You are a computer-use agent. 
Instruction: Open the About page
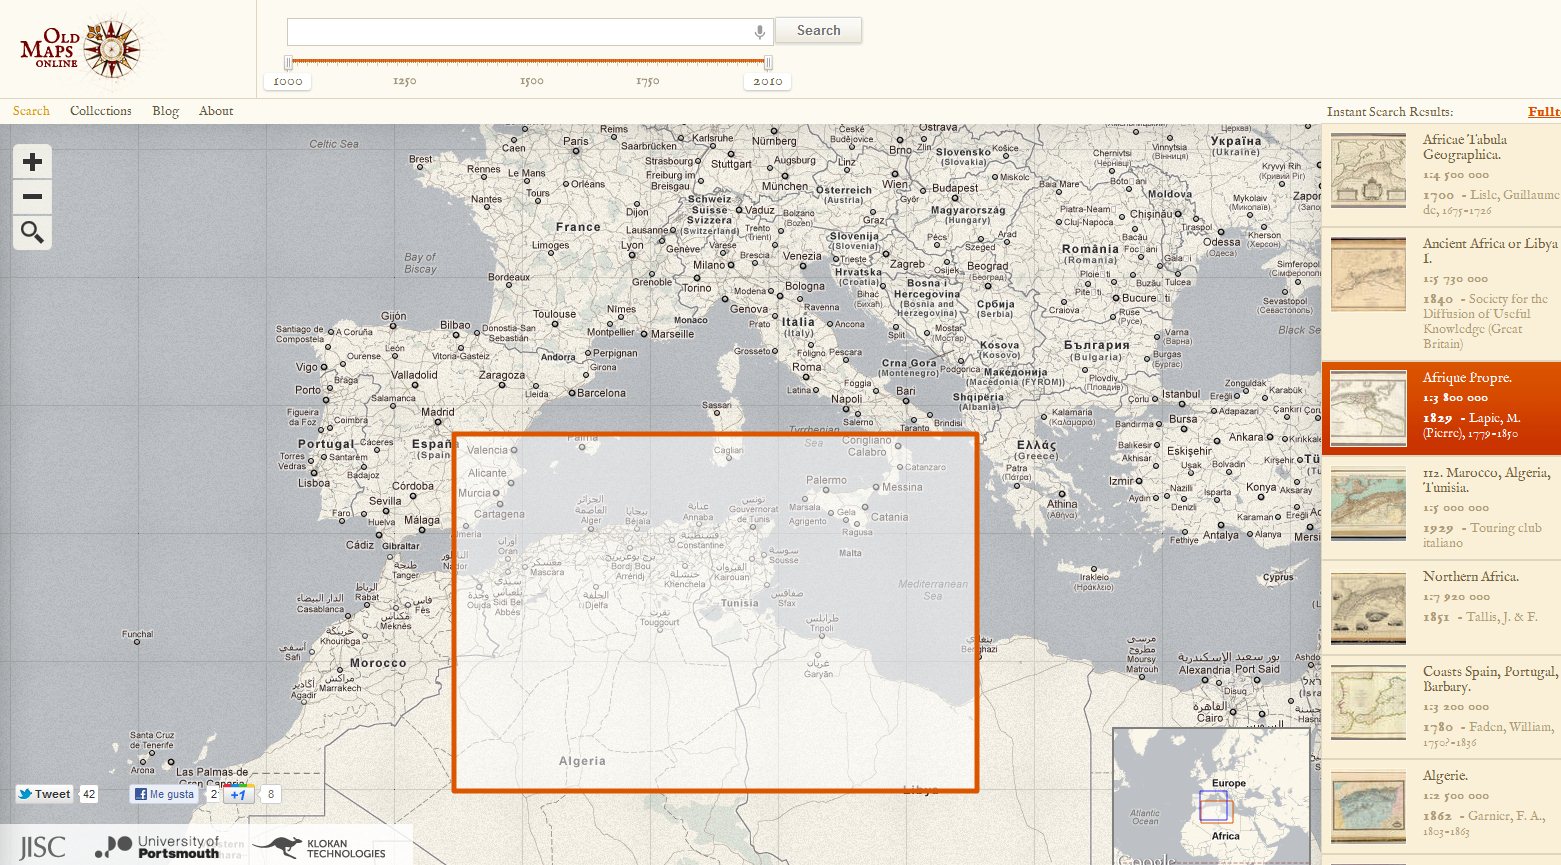pyautogui.click(x=215, y=111)
